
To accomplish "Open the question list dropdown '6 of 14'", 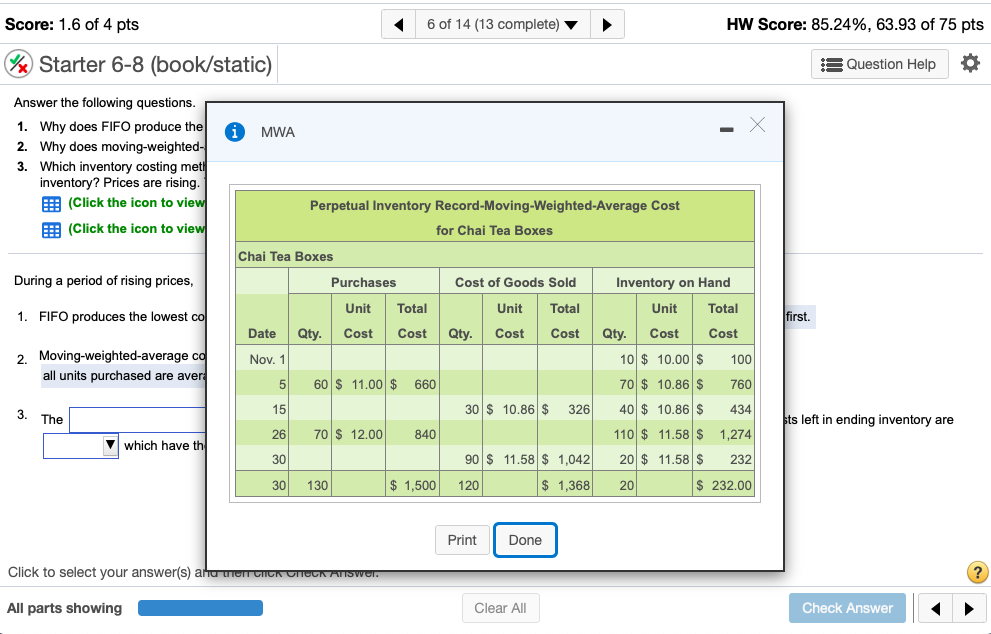I will [502, 25].
